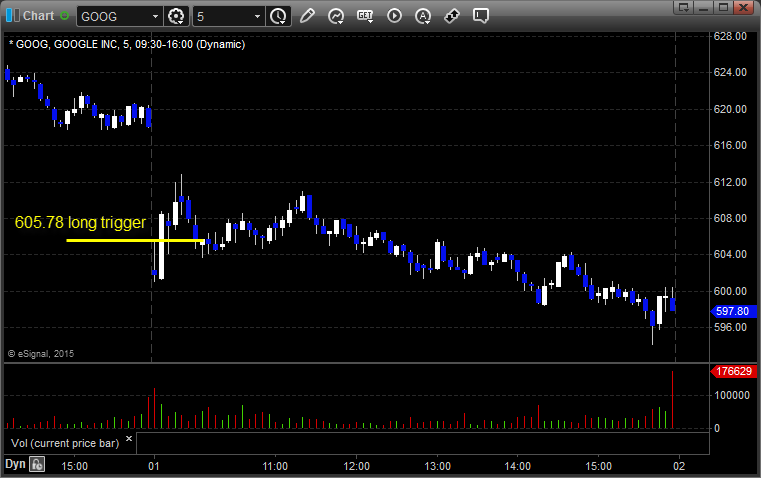The width and height of the screenshot is (761, 478).
Task: Open the circled A alerts menu
Action: click(x=423, y=16)
